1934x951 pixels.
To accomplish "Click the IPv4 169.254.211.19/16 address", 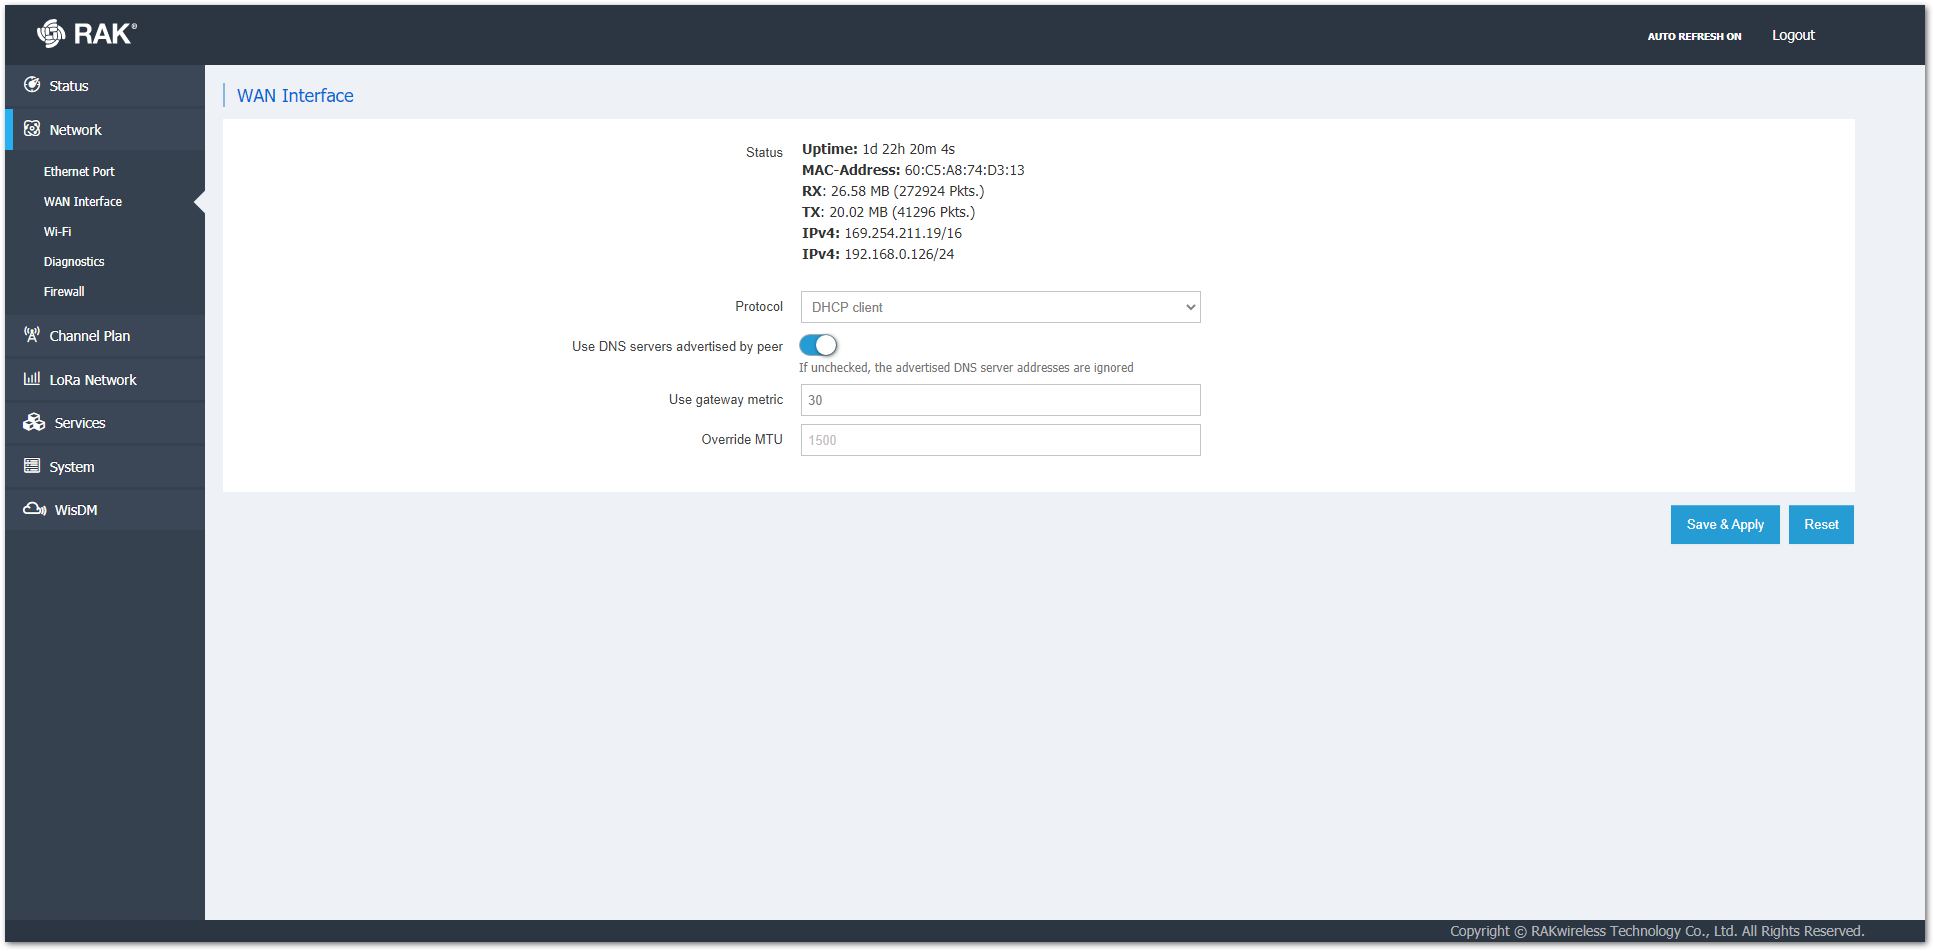I will point(882,233).
